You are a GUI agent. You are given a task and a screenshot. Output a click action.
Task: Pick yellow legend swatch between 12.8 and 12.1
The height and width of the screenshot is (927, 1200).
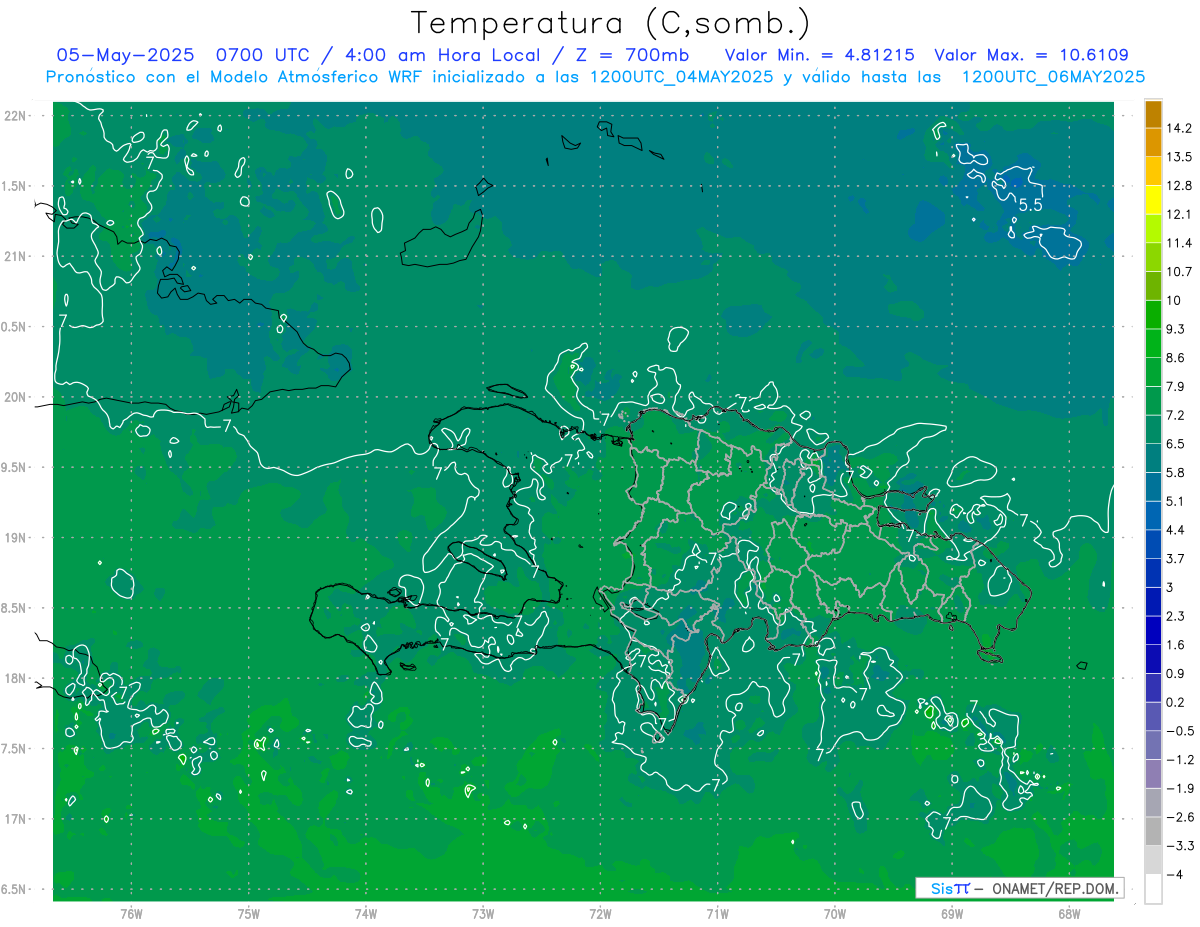pyautogui.click(x=1153, y=199)
